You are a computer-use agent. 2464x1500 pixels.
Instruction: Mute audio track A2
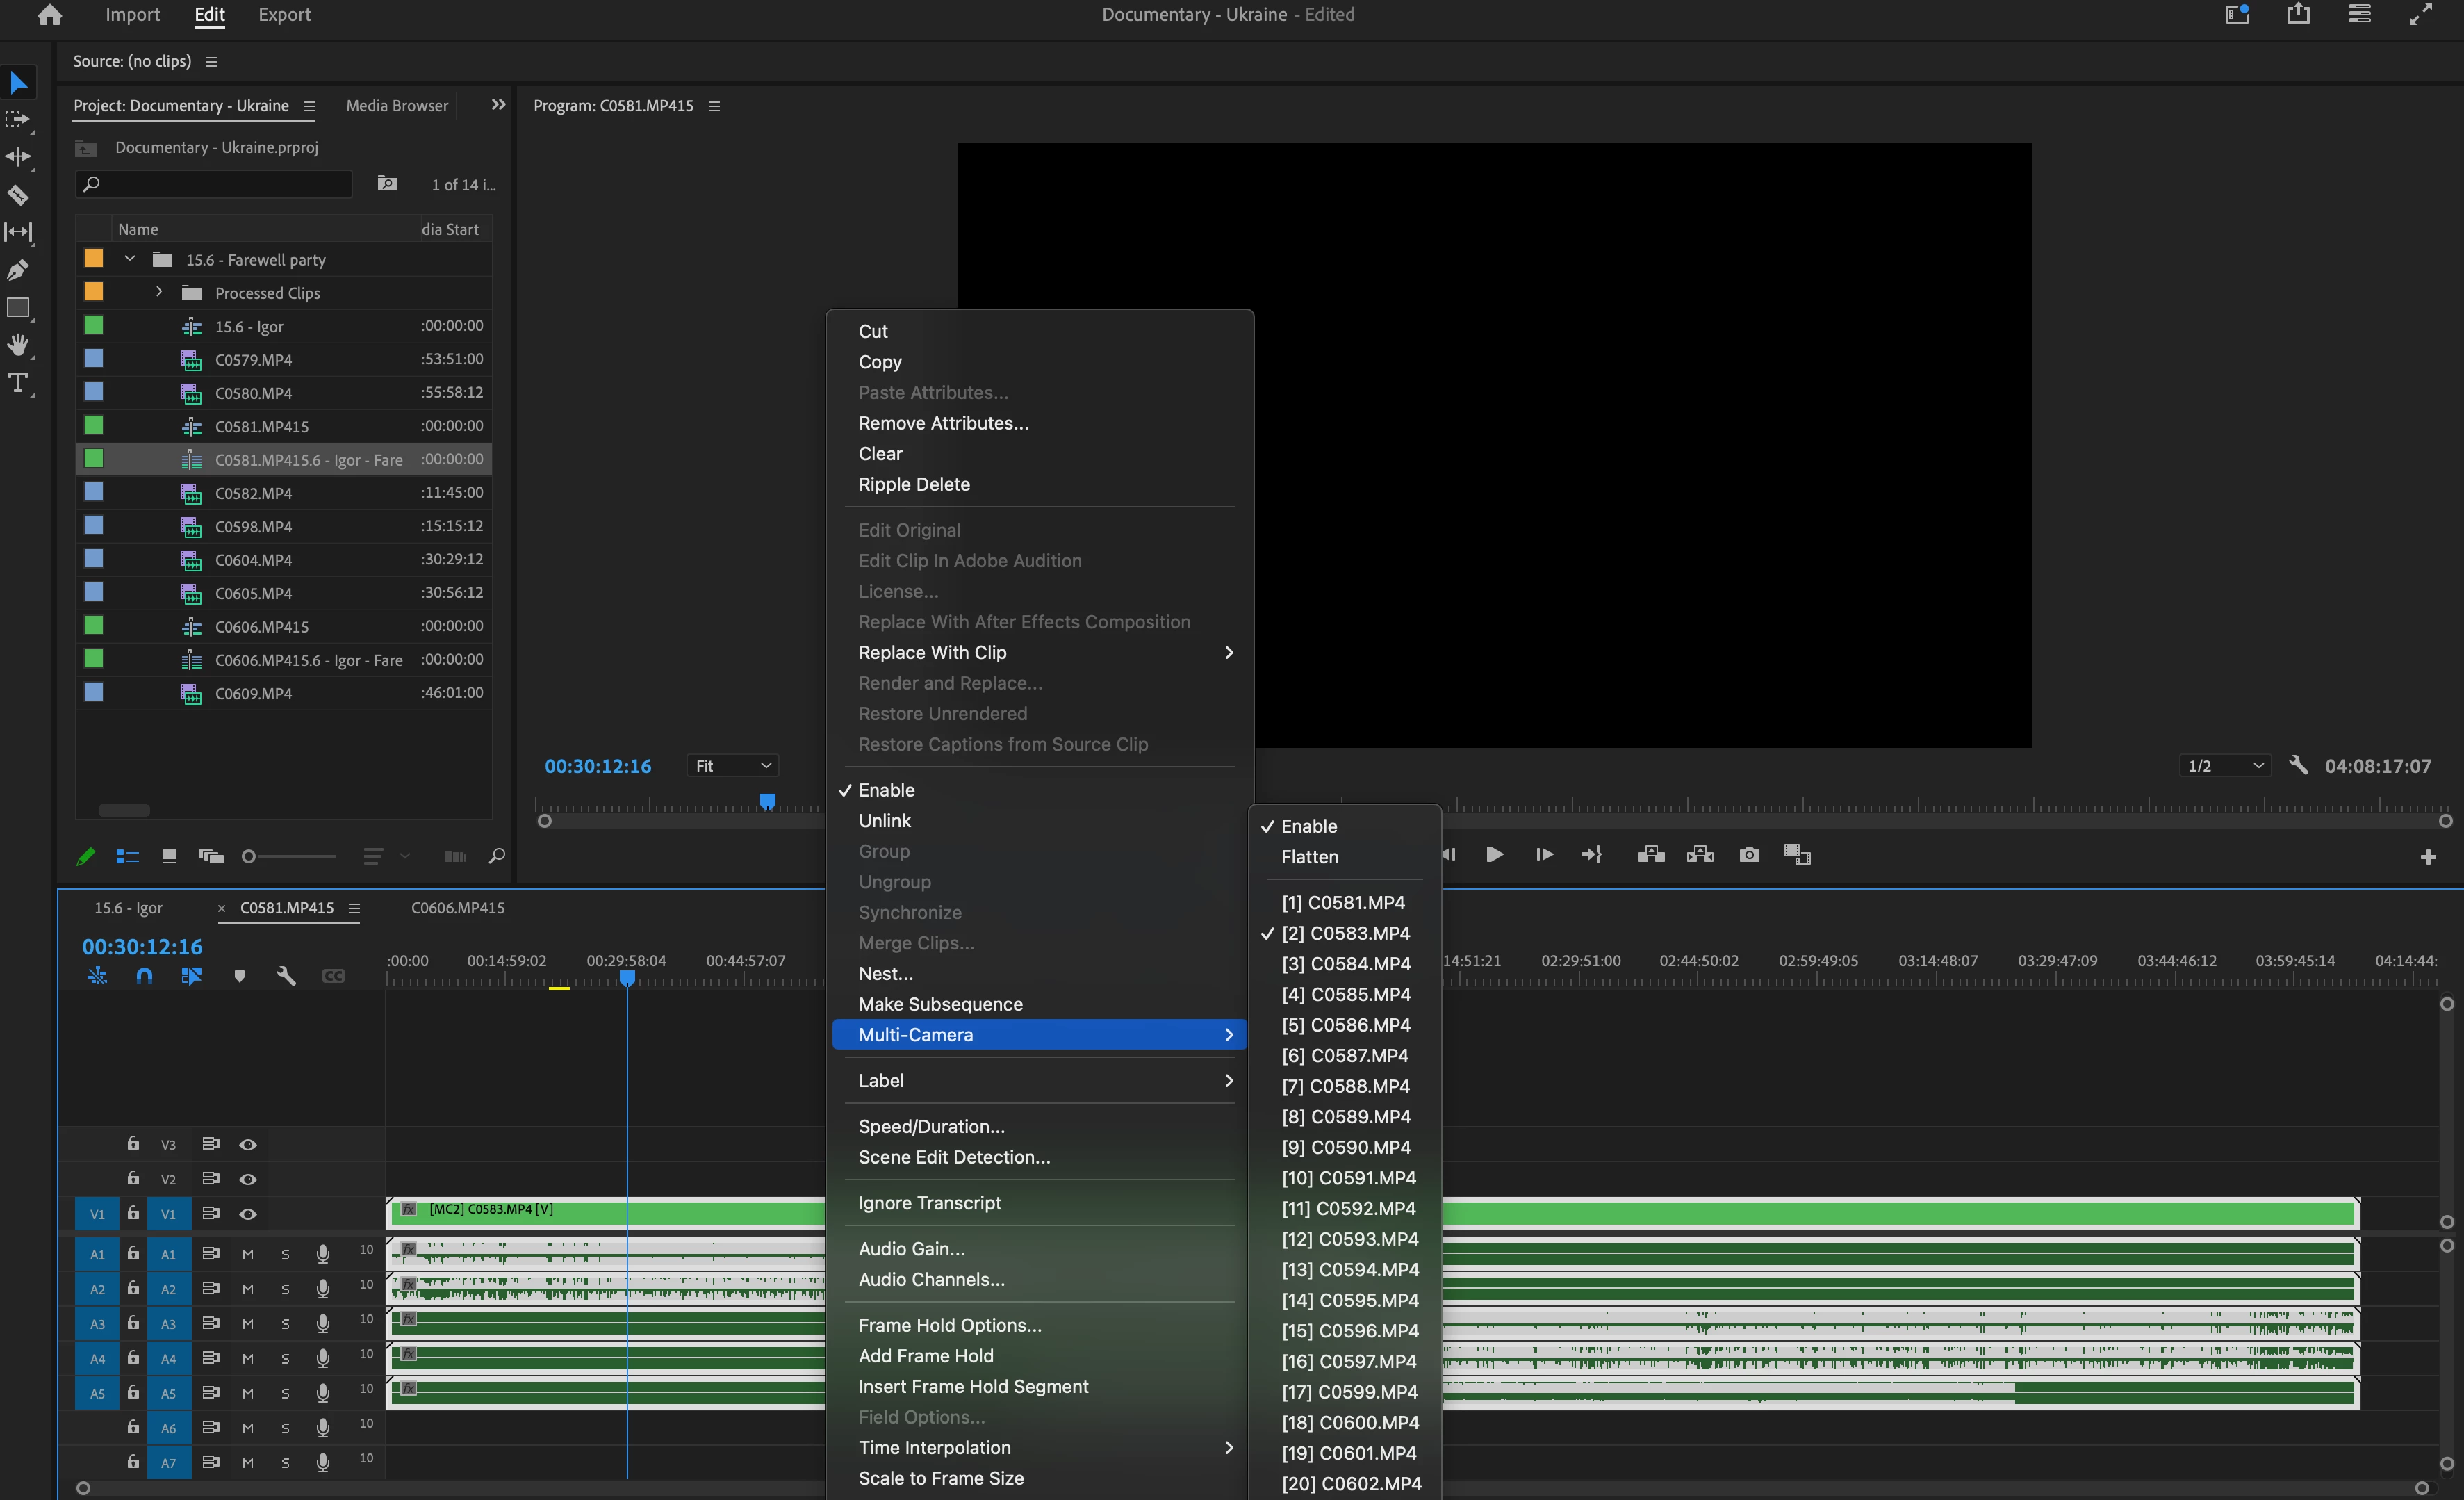248,1289
